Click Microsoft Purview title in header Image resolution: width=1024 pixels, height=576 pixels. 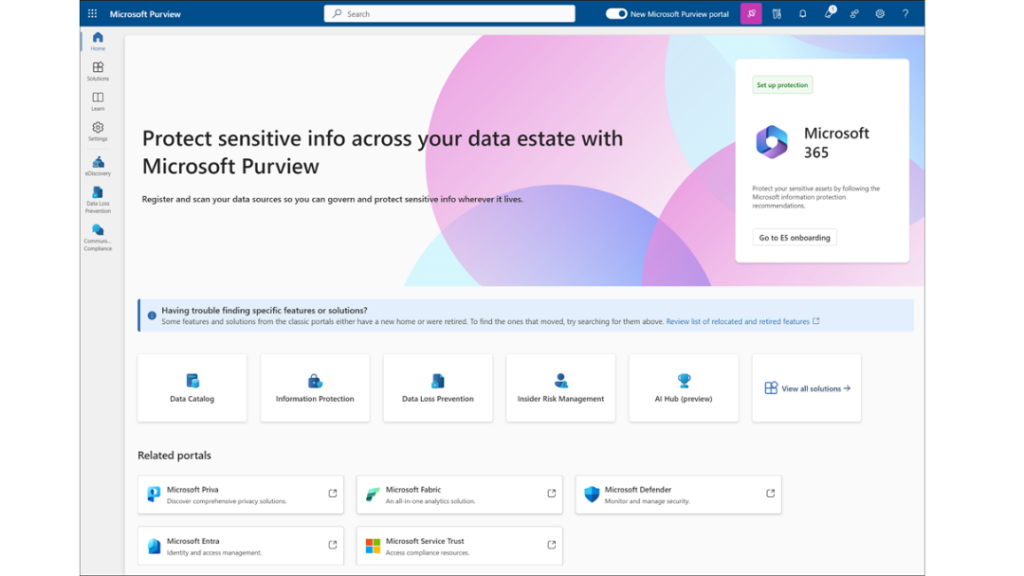tap(145, 14)
